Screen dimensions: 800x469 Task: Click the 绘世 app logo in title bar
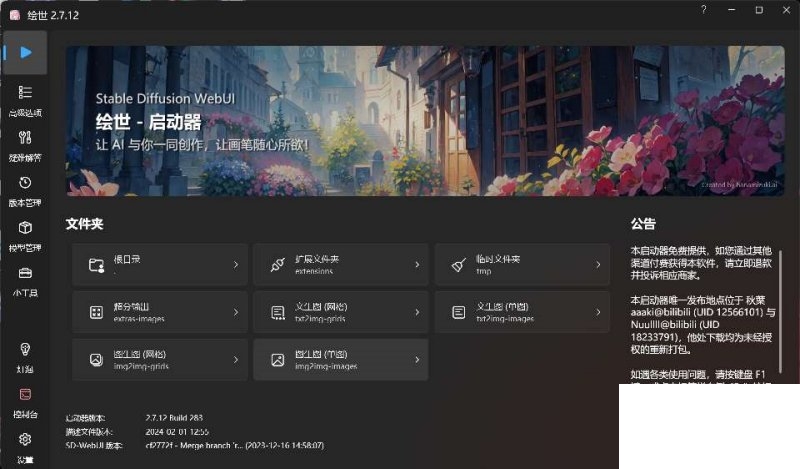(x=15, y=15)
